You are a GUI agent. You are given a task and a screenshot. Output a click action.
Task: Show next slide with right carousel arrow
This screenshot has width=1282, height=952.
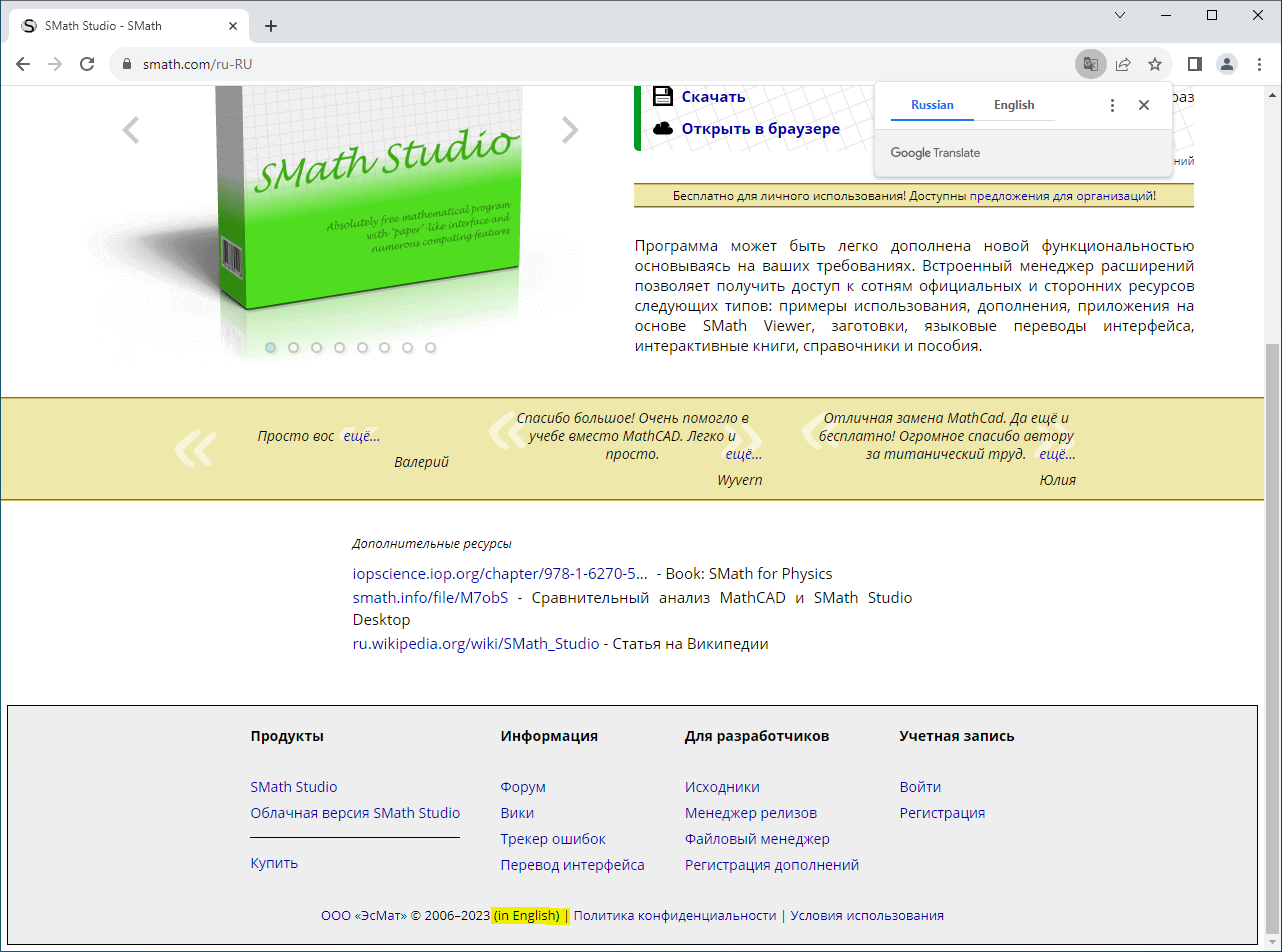570,130
